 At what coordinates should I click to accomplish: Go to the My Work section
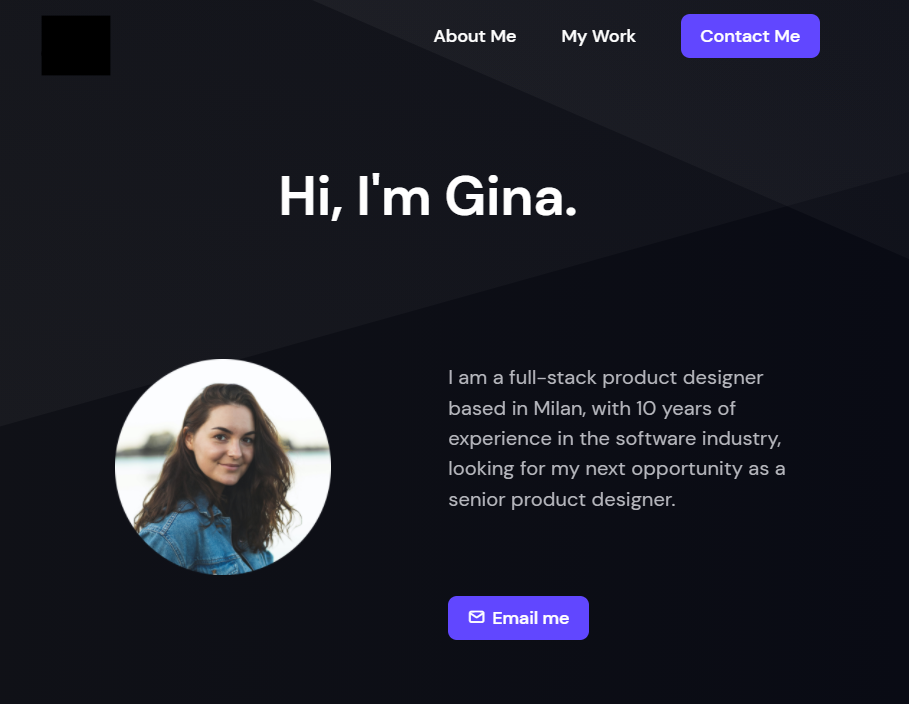coord(598,36)
